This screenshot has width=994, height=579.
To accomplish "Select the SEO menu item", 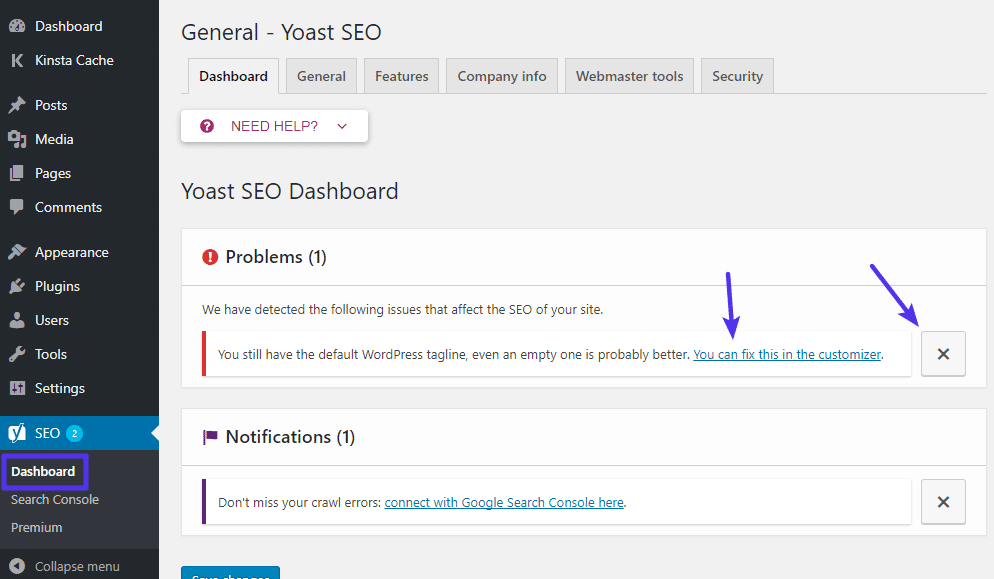I will tap(79, 433).
